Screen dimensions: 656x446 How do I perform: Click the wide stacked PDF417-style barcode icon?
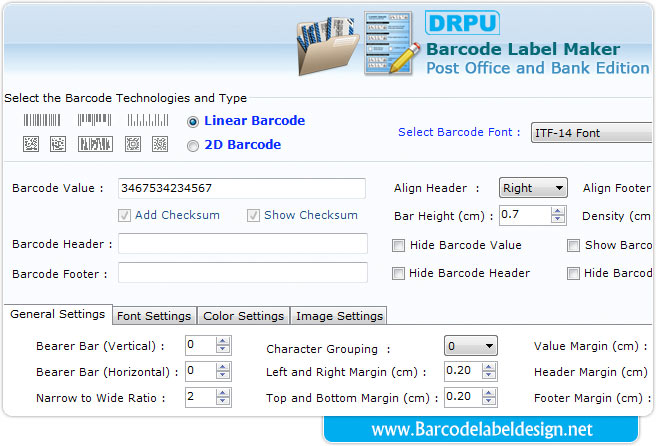point(95,144)
